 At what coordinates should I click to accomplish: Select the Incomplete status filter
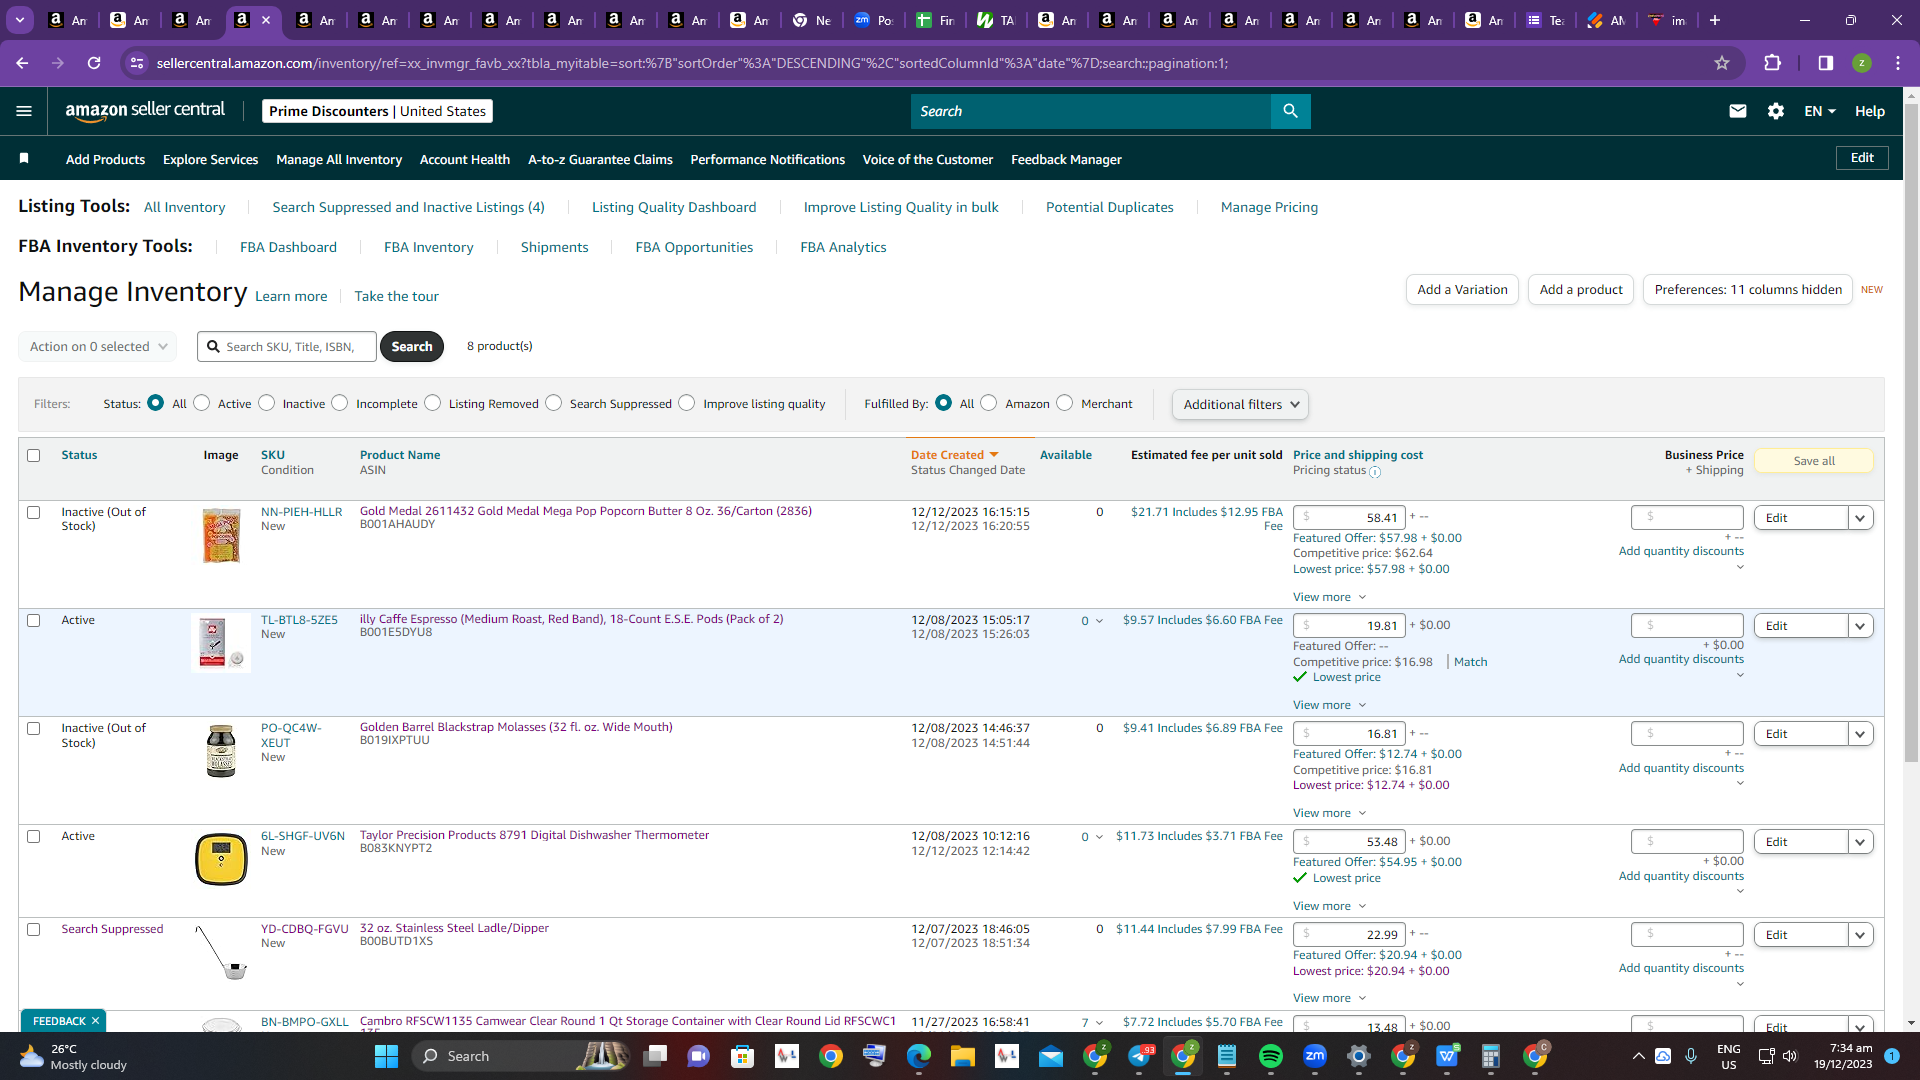point(340,403)
